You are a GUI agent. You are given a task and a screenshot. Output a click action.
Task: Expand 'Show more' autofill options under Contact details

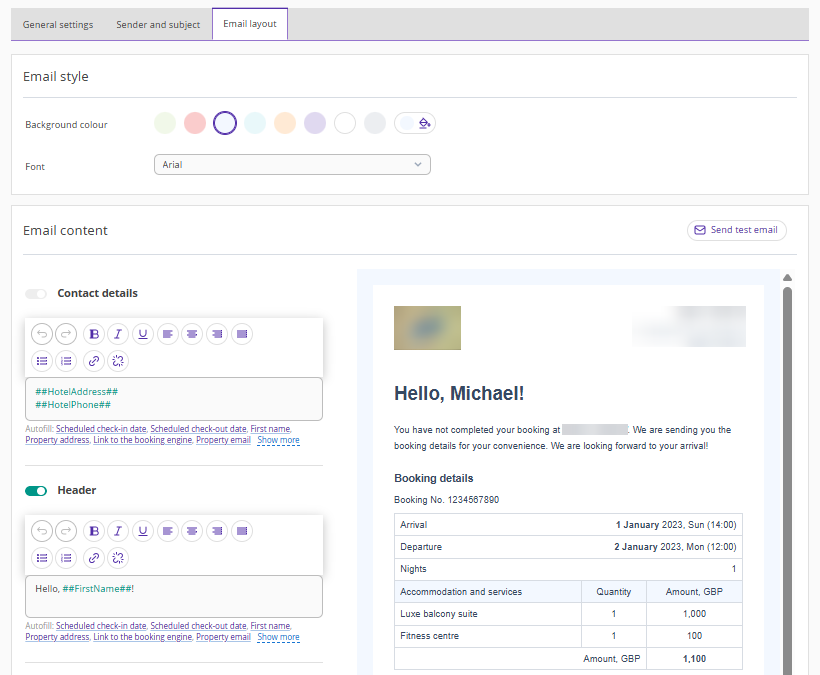(x=278, y=440)
